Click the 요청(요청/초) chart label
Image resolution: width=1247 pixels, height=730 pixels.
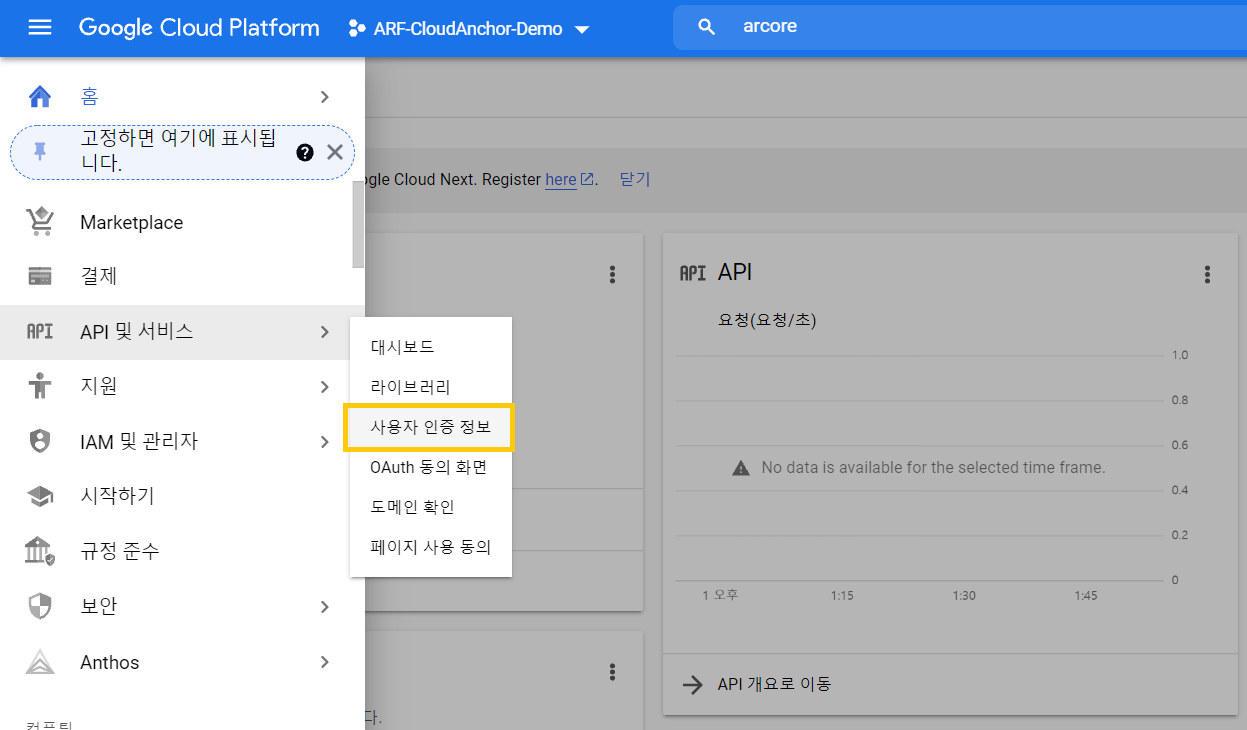click(767, 321)
